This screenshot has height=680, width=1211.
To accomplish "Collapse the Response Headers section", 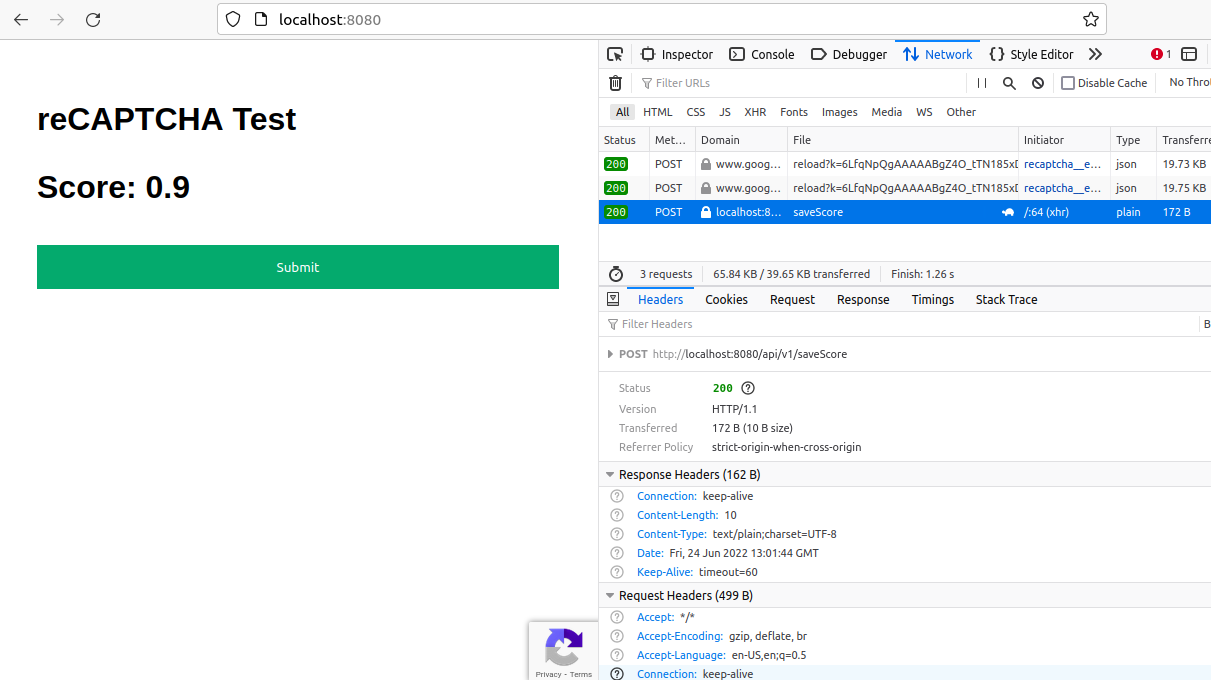I will coord(610,474).
